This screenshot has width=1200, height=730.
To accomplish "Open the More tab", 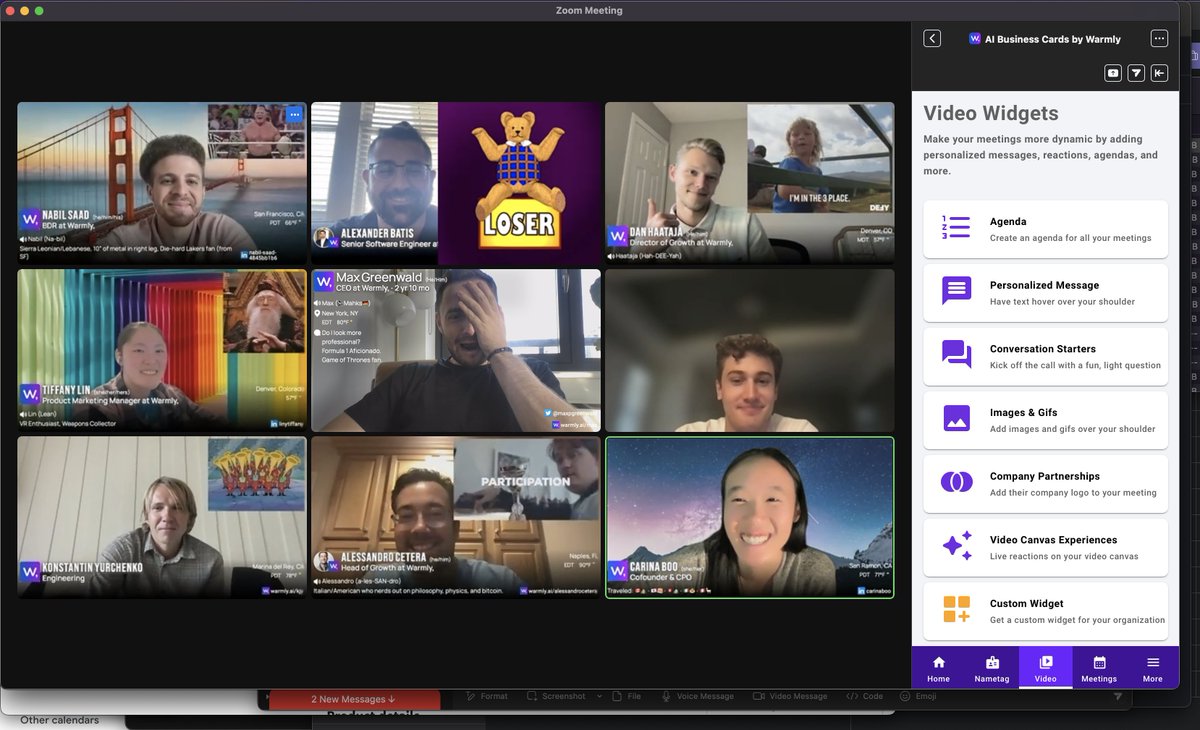I will [x=1153, y=669].
